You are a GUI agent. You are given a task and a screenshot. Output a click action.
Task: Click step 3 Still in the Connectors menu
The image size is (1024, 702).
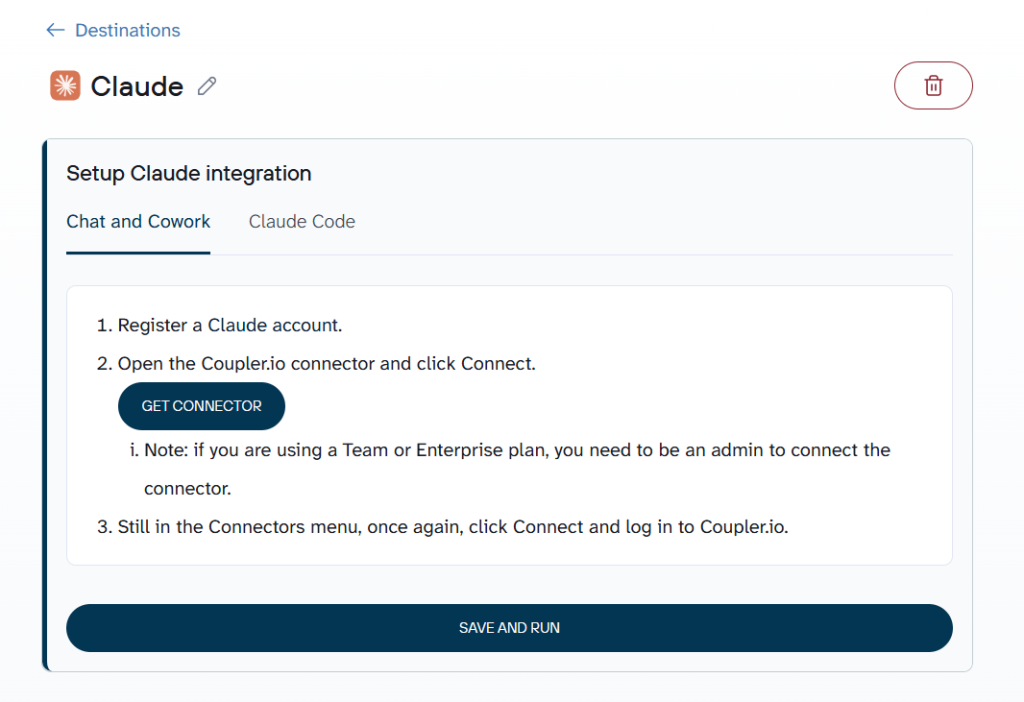pos(443,527)
